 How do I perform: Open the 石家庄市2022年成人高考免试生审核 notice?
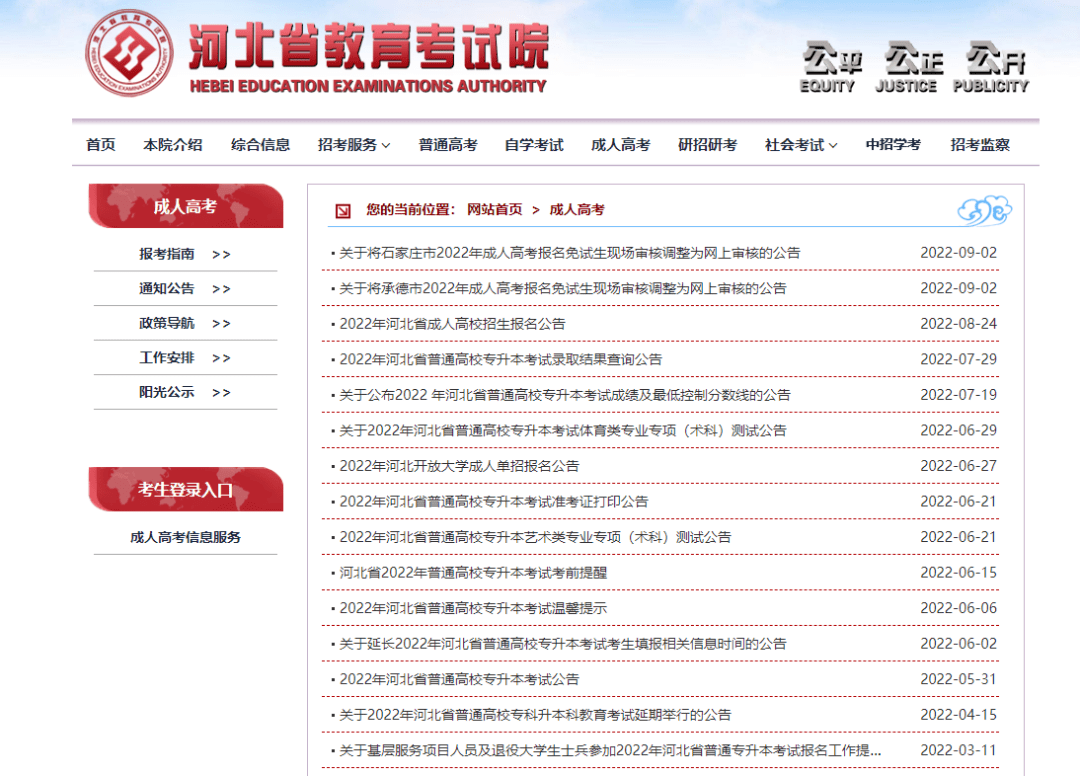(570, 253)
